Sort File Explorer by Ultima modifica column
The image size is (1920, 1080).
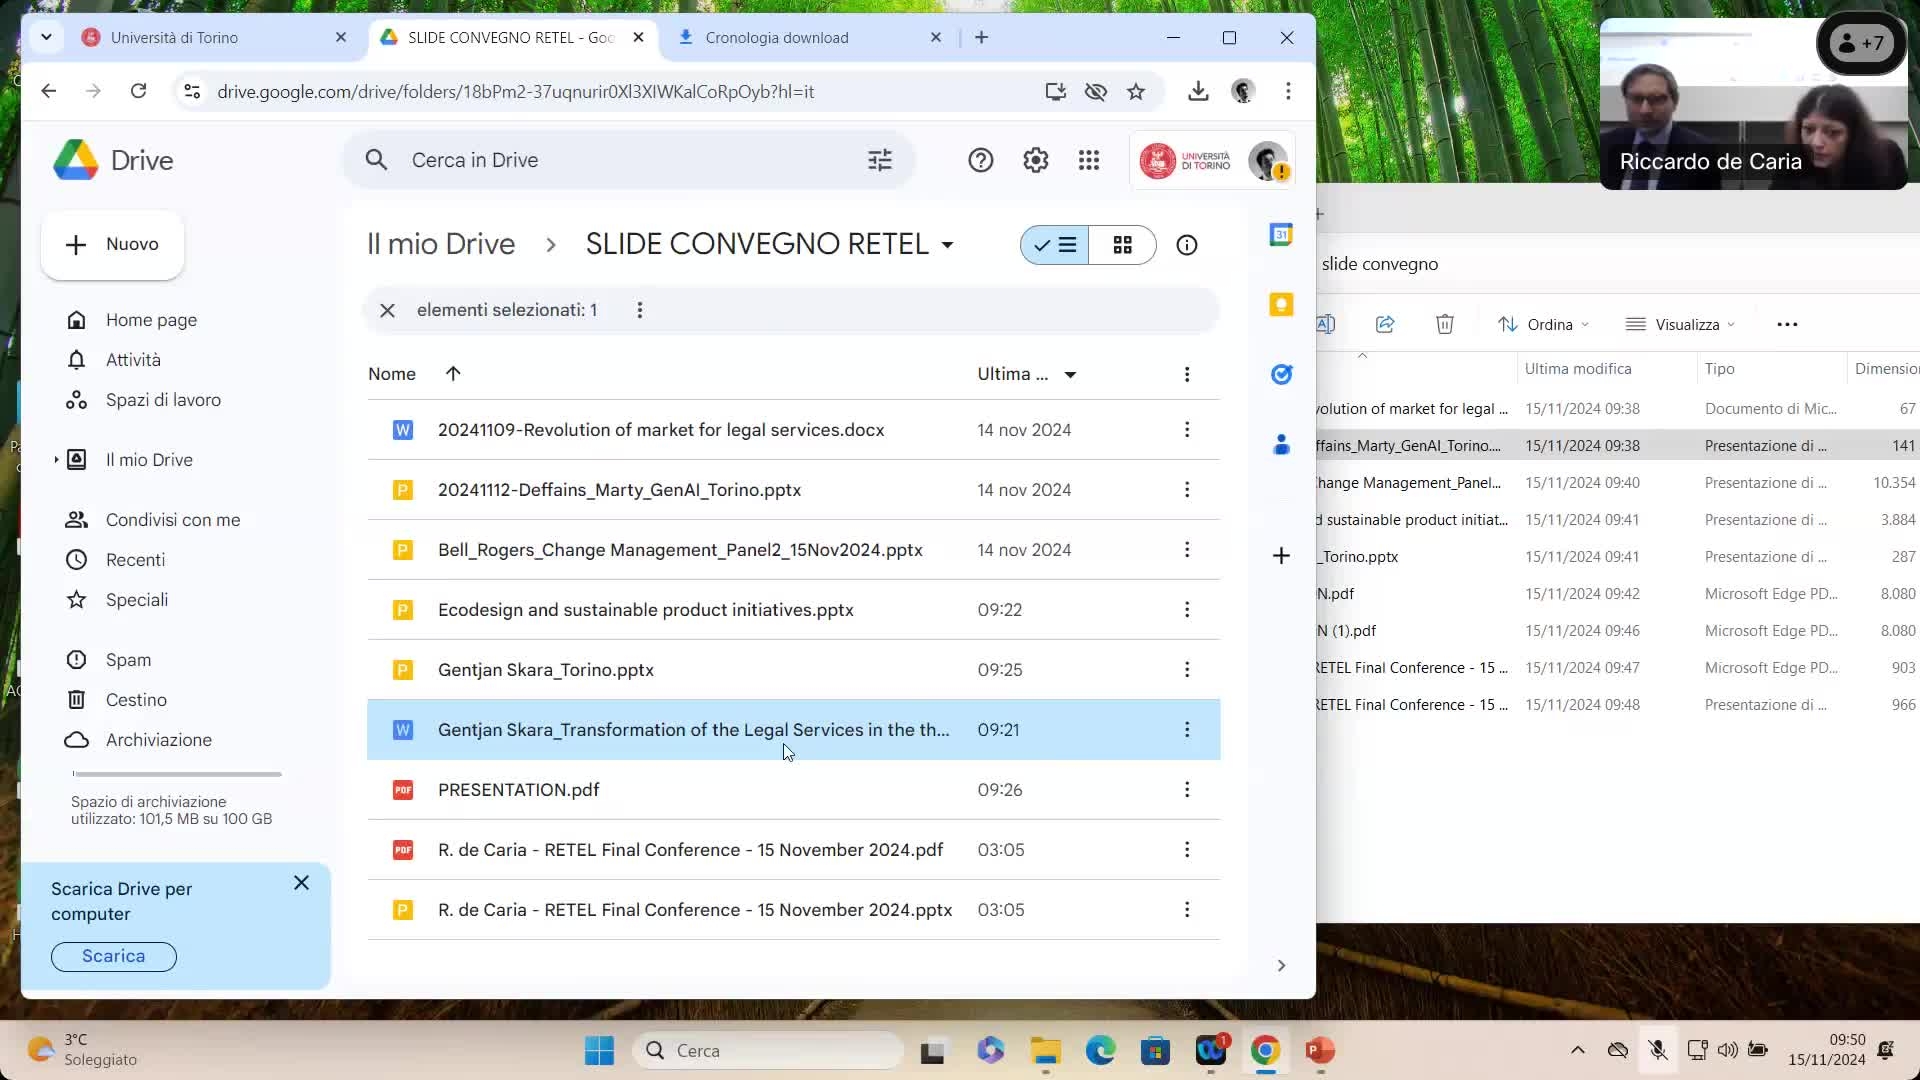[x=1578, y=369]
